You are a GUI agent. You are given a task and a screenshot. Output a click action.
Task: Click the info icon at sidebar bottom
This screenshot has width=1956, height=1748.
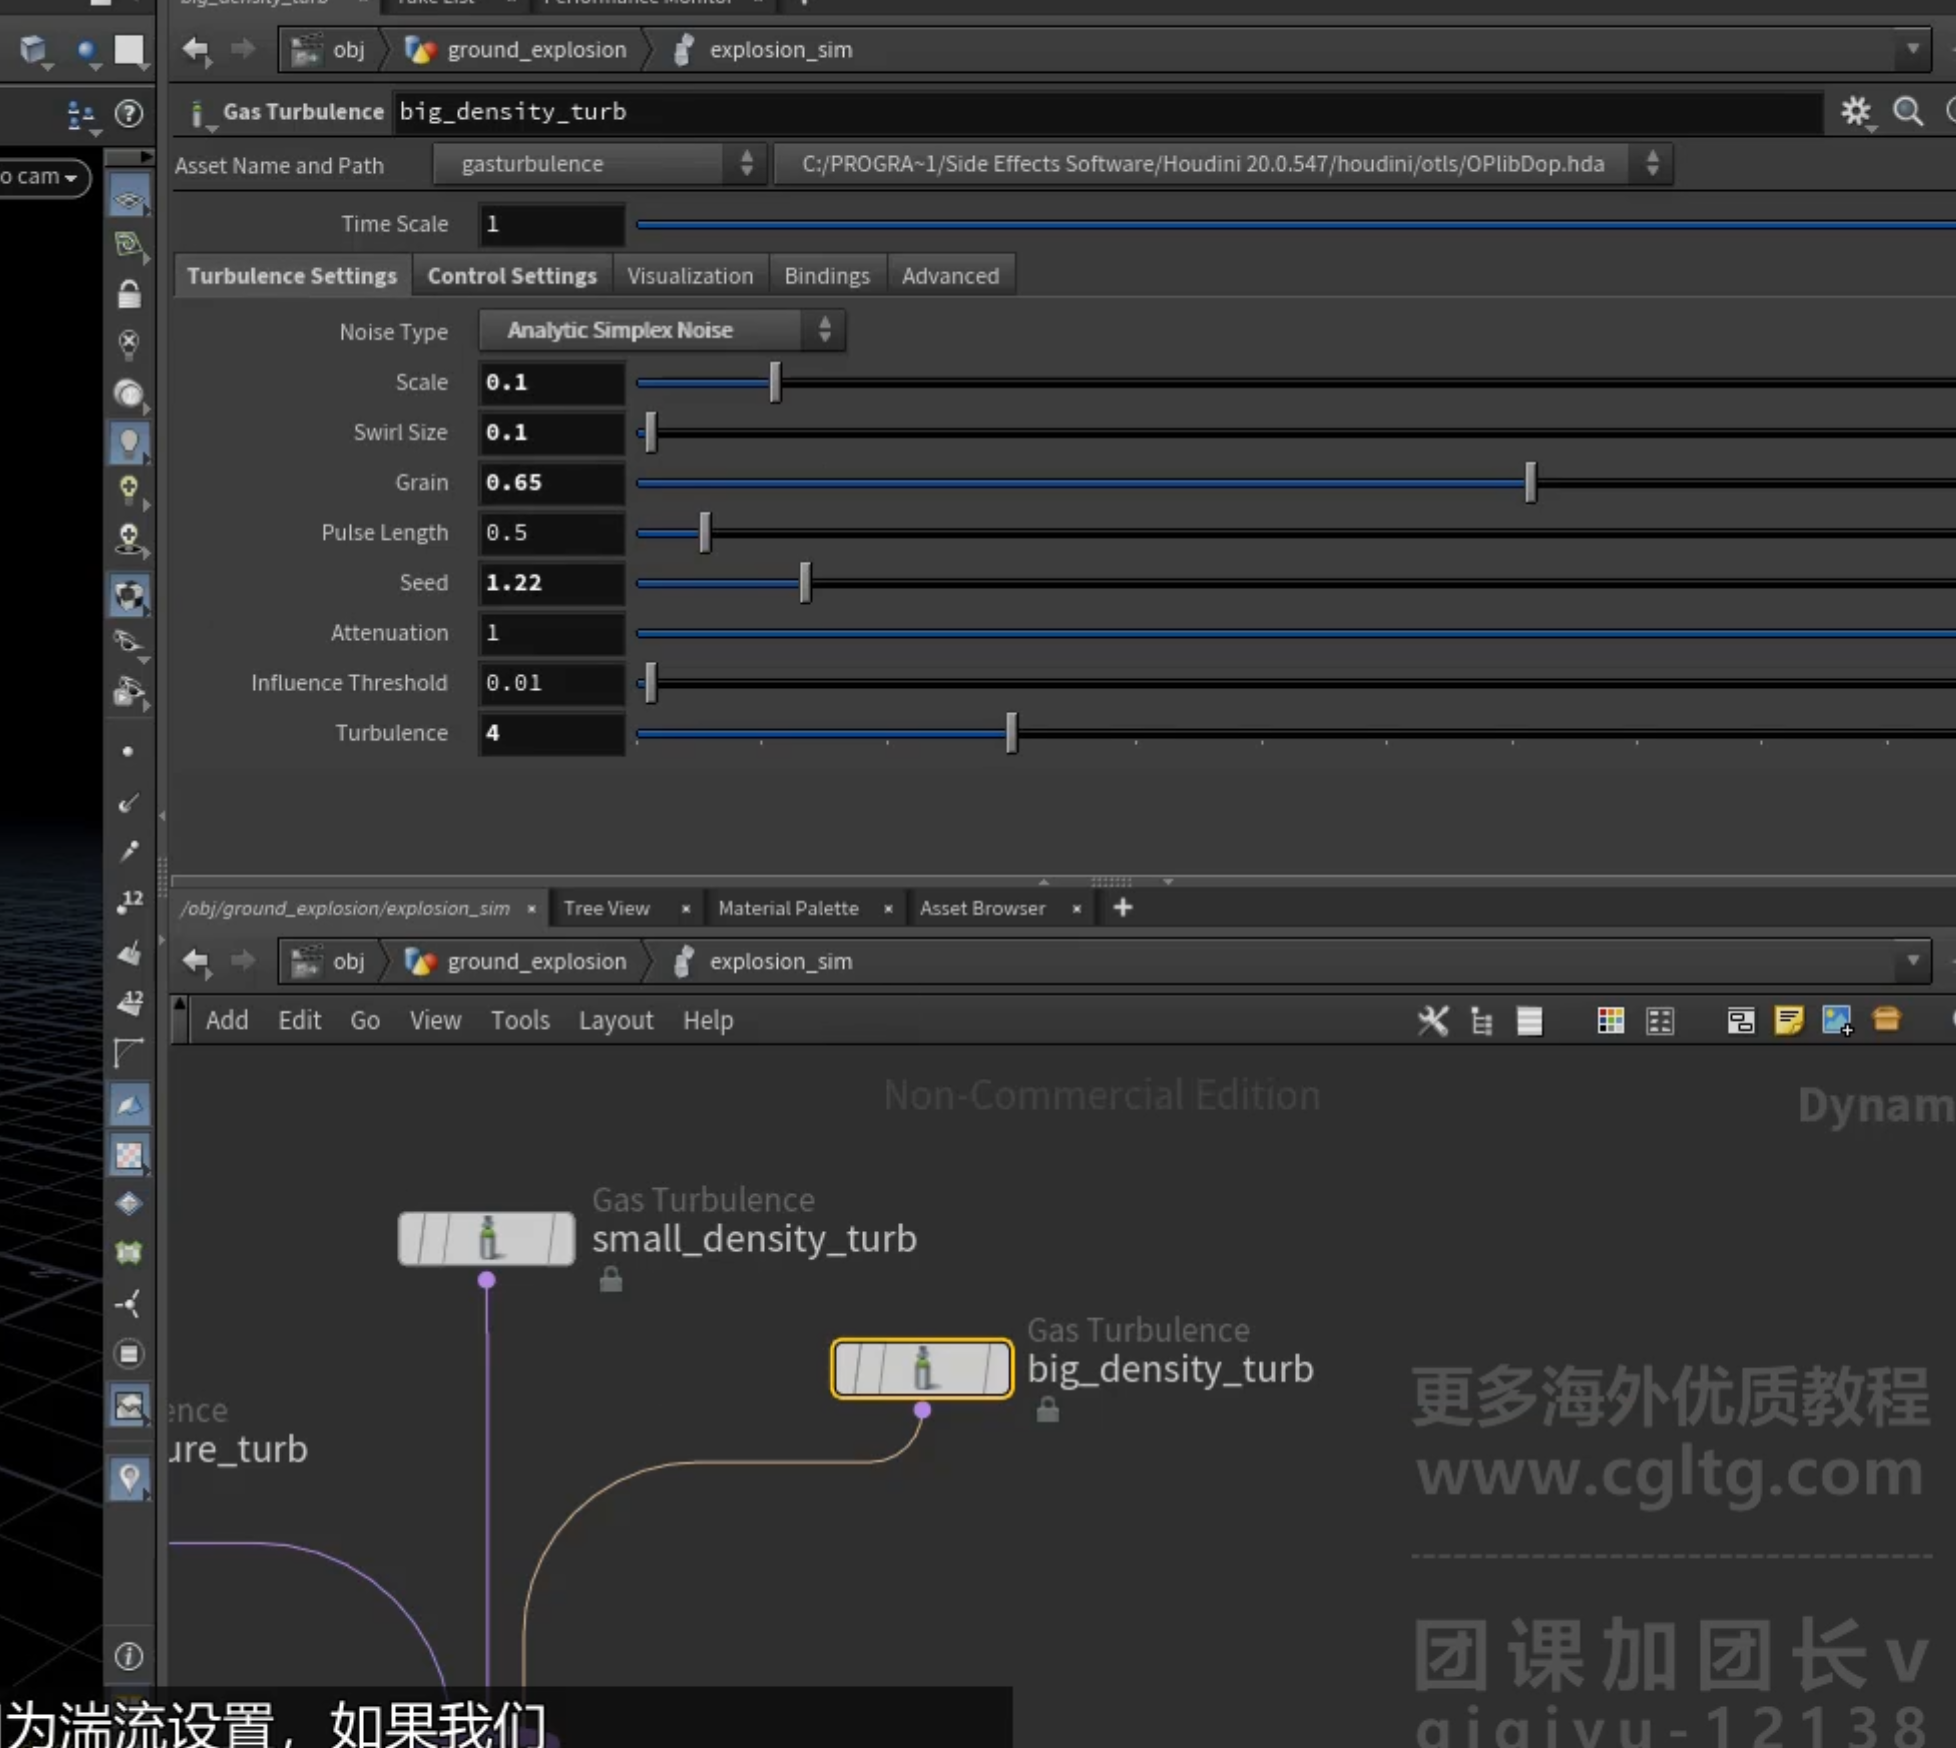[129, 1656]
